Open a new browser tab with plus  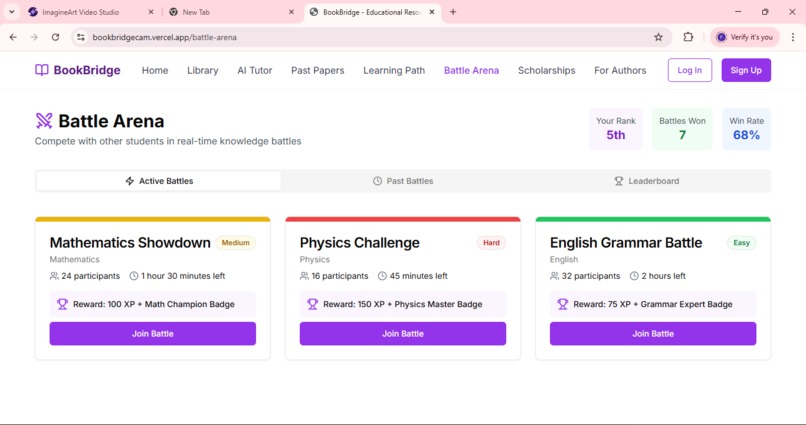tap(453, 12)
